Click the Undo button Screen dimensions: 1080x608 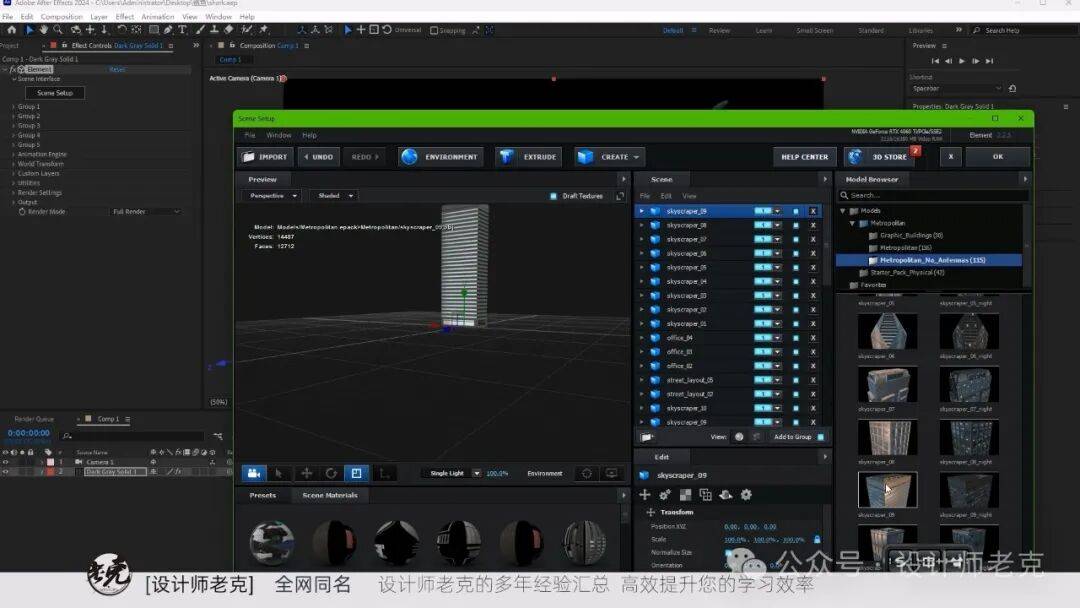[318, 157]
